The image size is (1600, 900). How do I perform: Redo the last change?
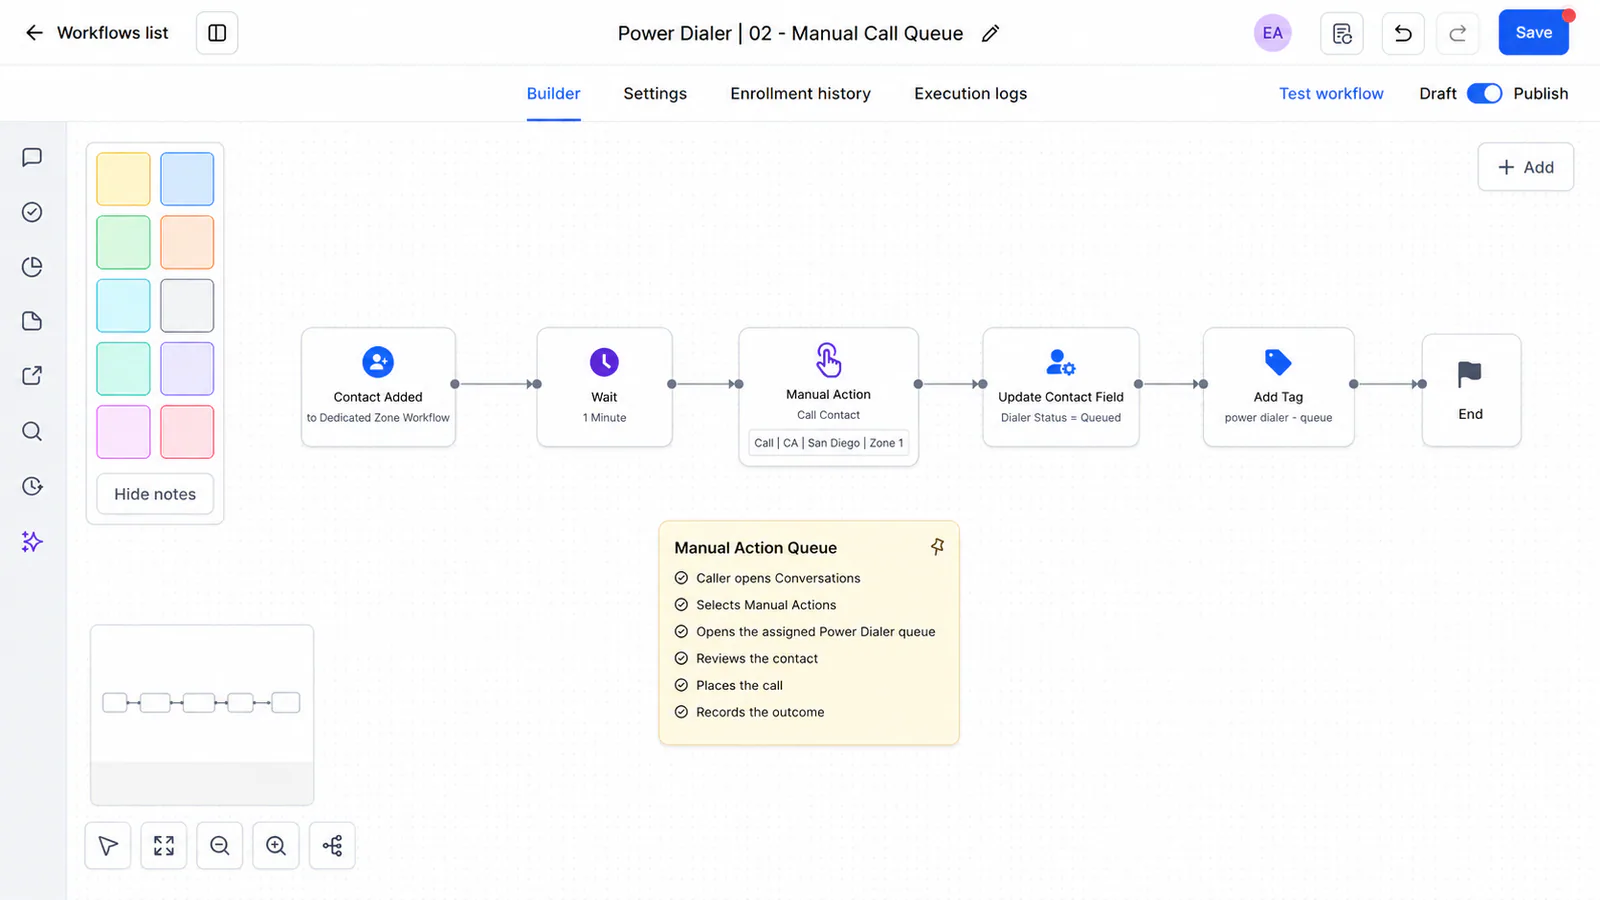[1458, 33]
